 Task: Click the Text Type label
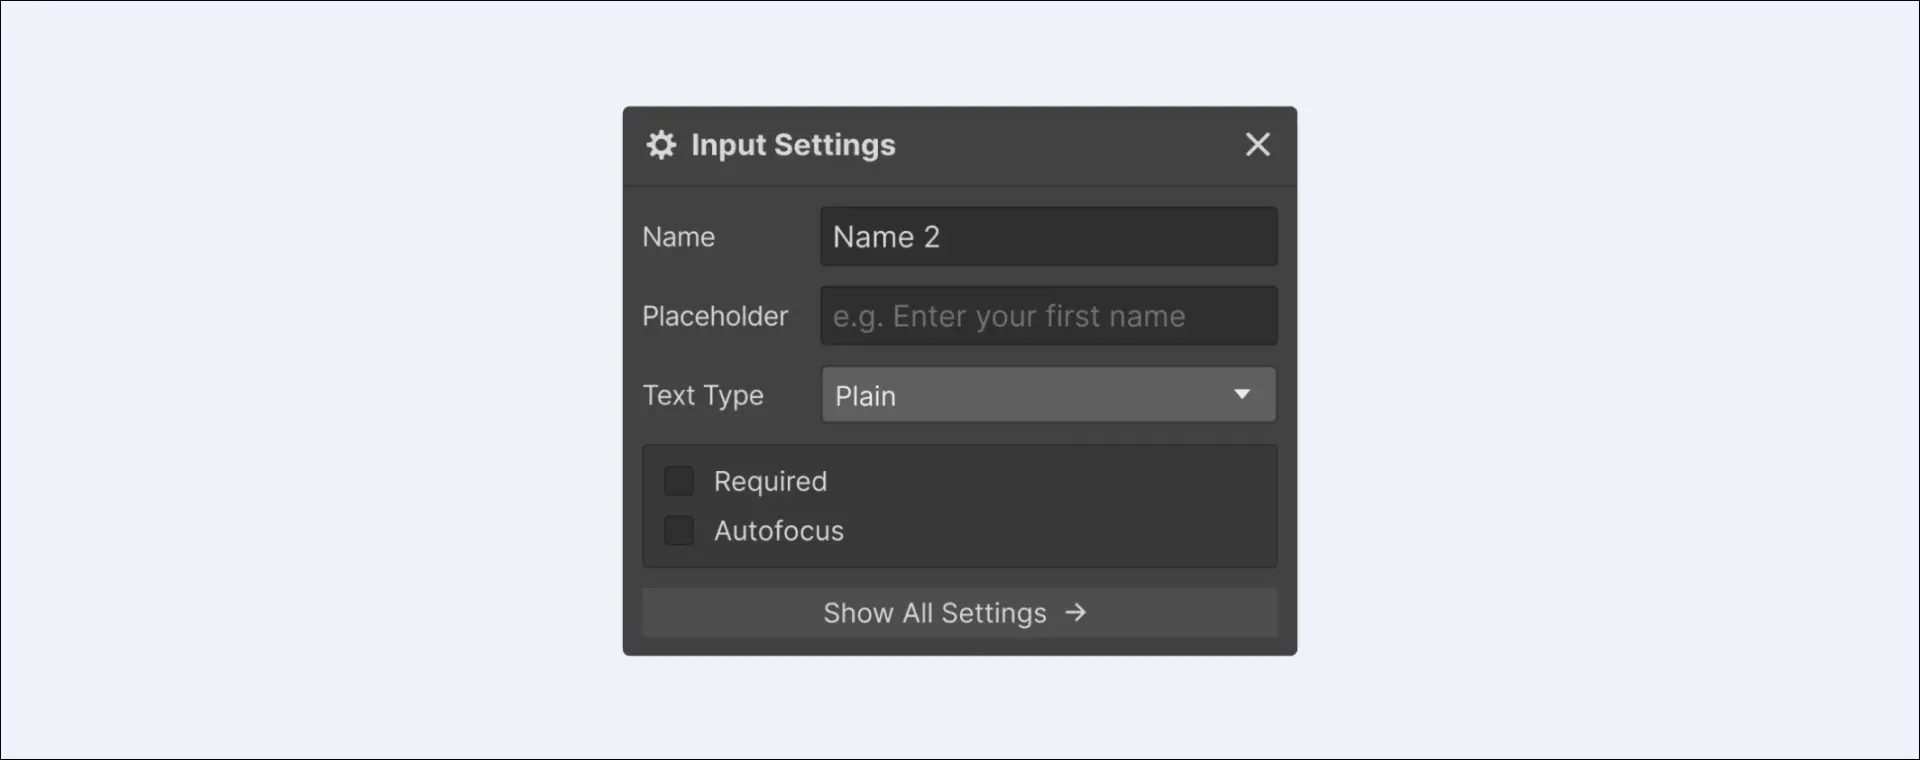pyautogui.click(x=702, y=396)
